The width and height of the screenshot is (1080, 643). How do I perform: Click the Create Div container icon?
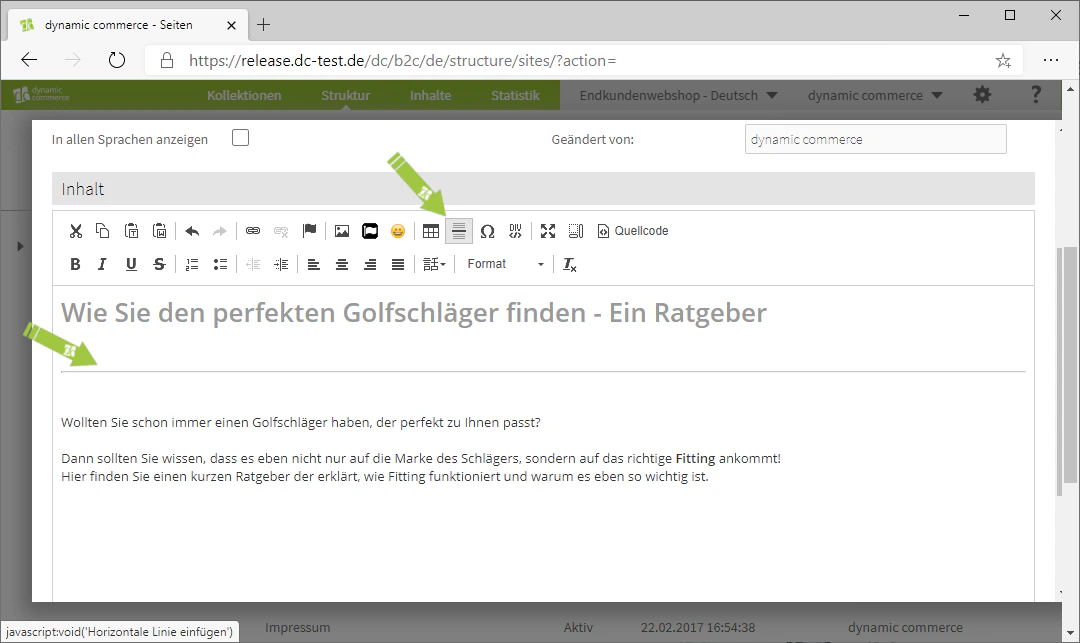click(515, 231)
